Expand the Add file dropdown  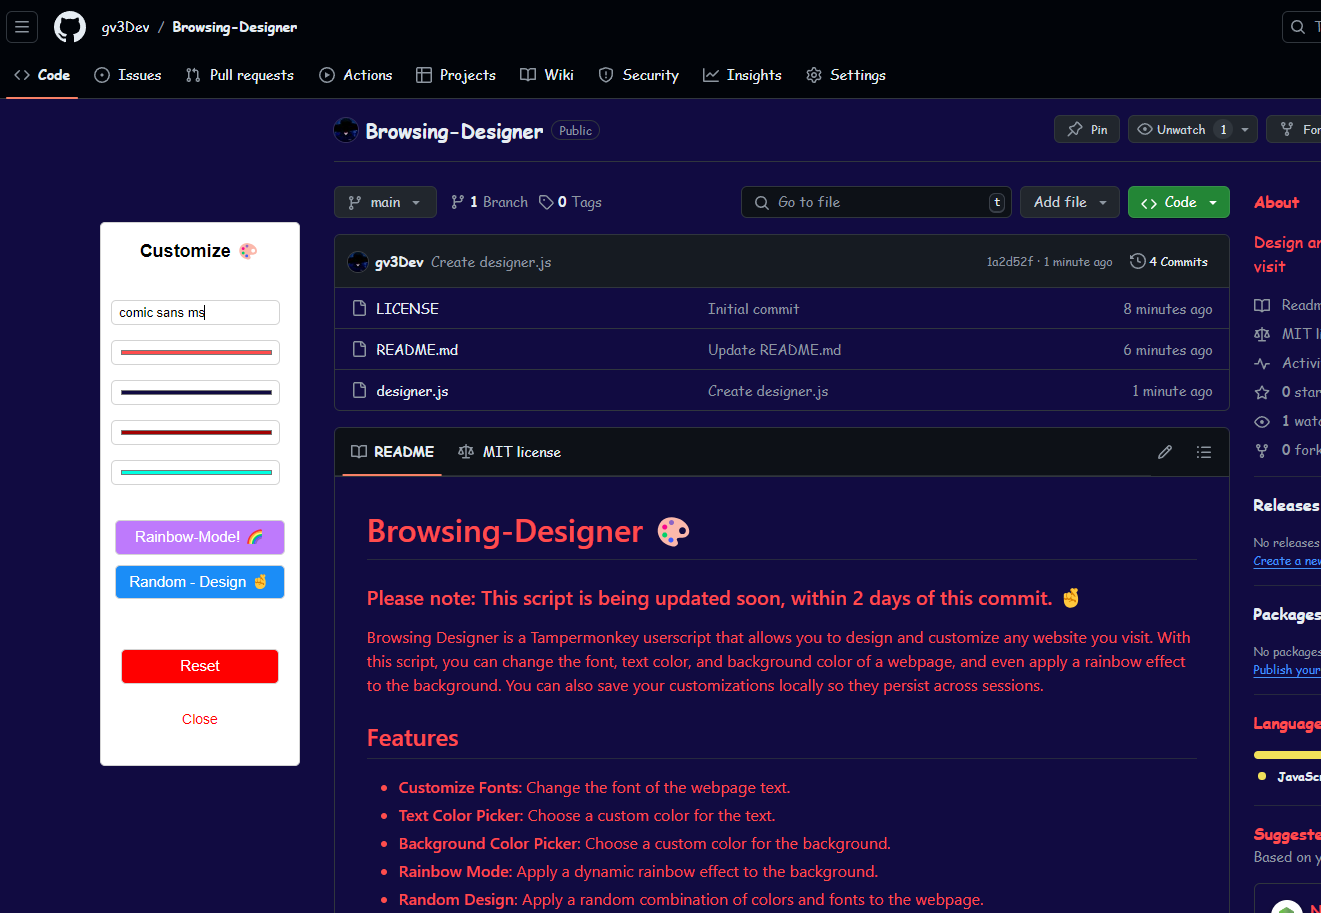click(x=1069, y=201)
